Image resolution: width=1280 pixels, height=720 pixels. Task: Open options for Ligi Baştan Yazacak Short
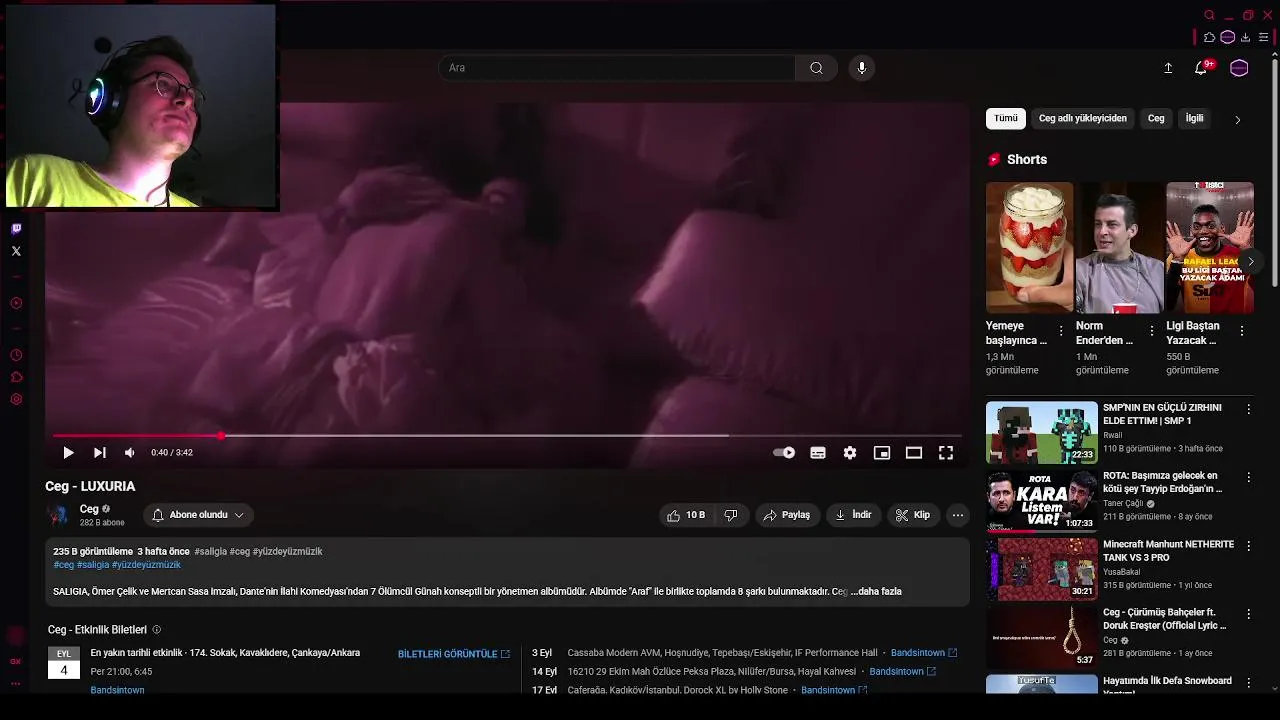pos(1242,331)
